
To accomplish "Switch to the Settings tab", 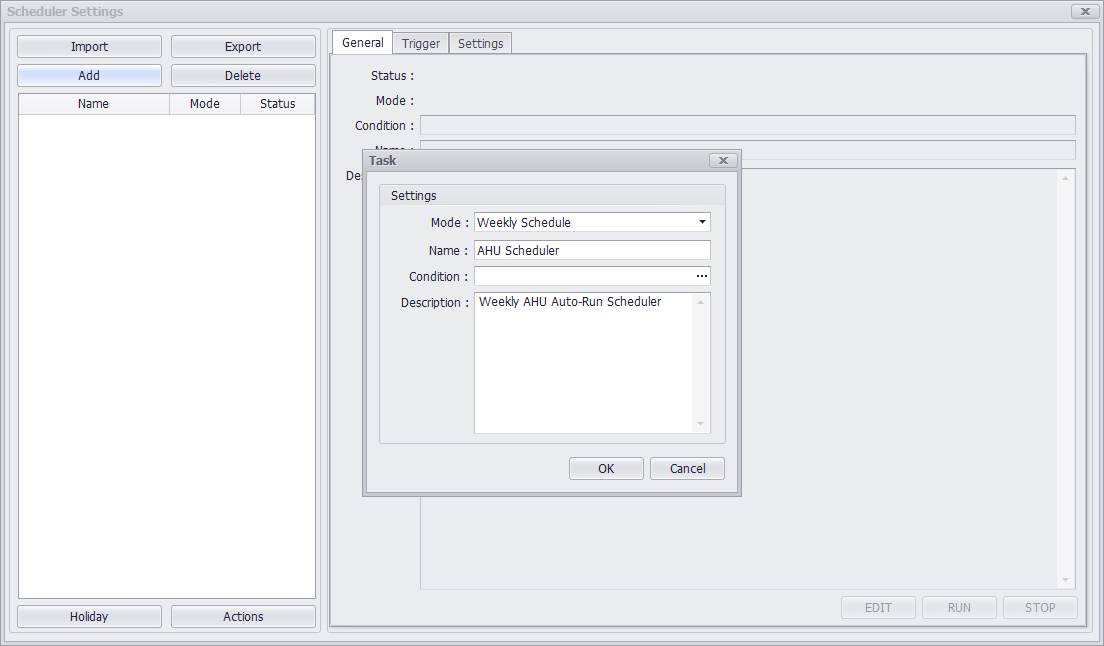I will [x=480, y=43].
